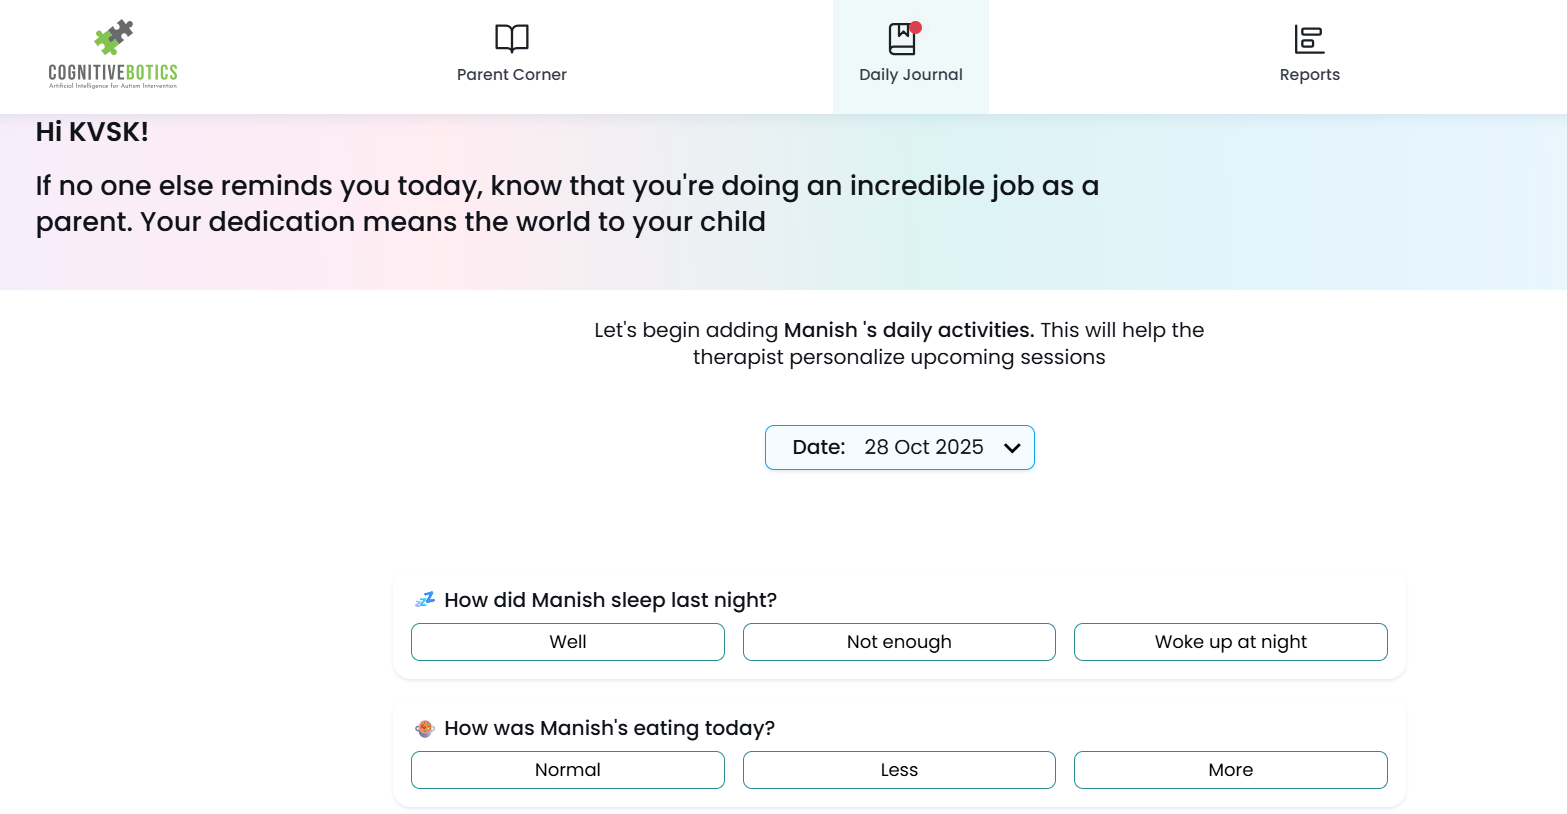Click the Parent Corner open book icon
This screenshot has width=1567, height=814.
click(511, 39)
